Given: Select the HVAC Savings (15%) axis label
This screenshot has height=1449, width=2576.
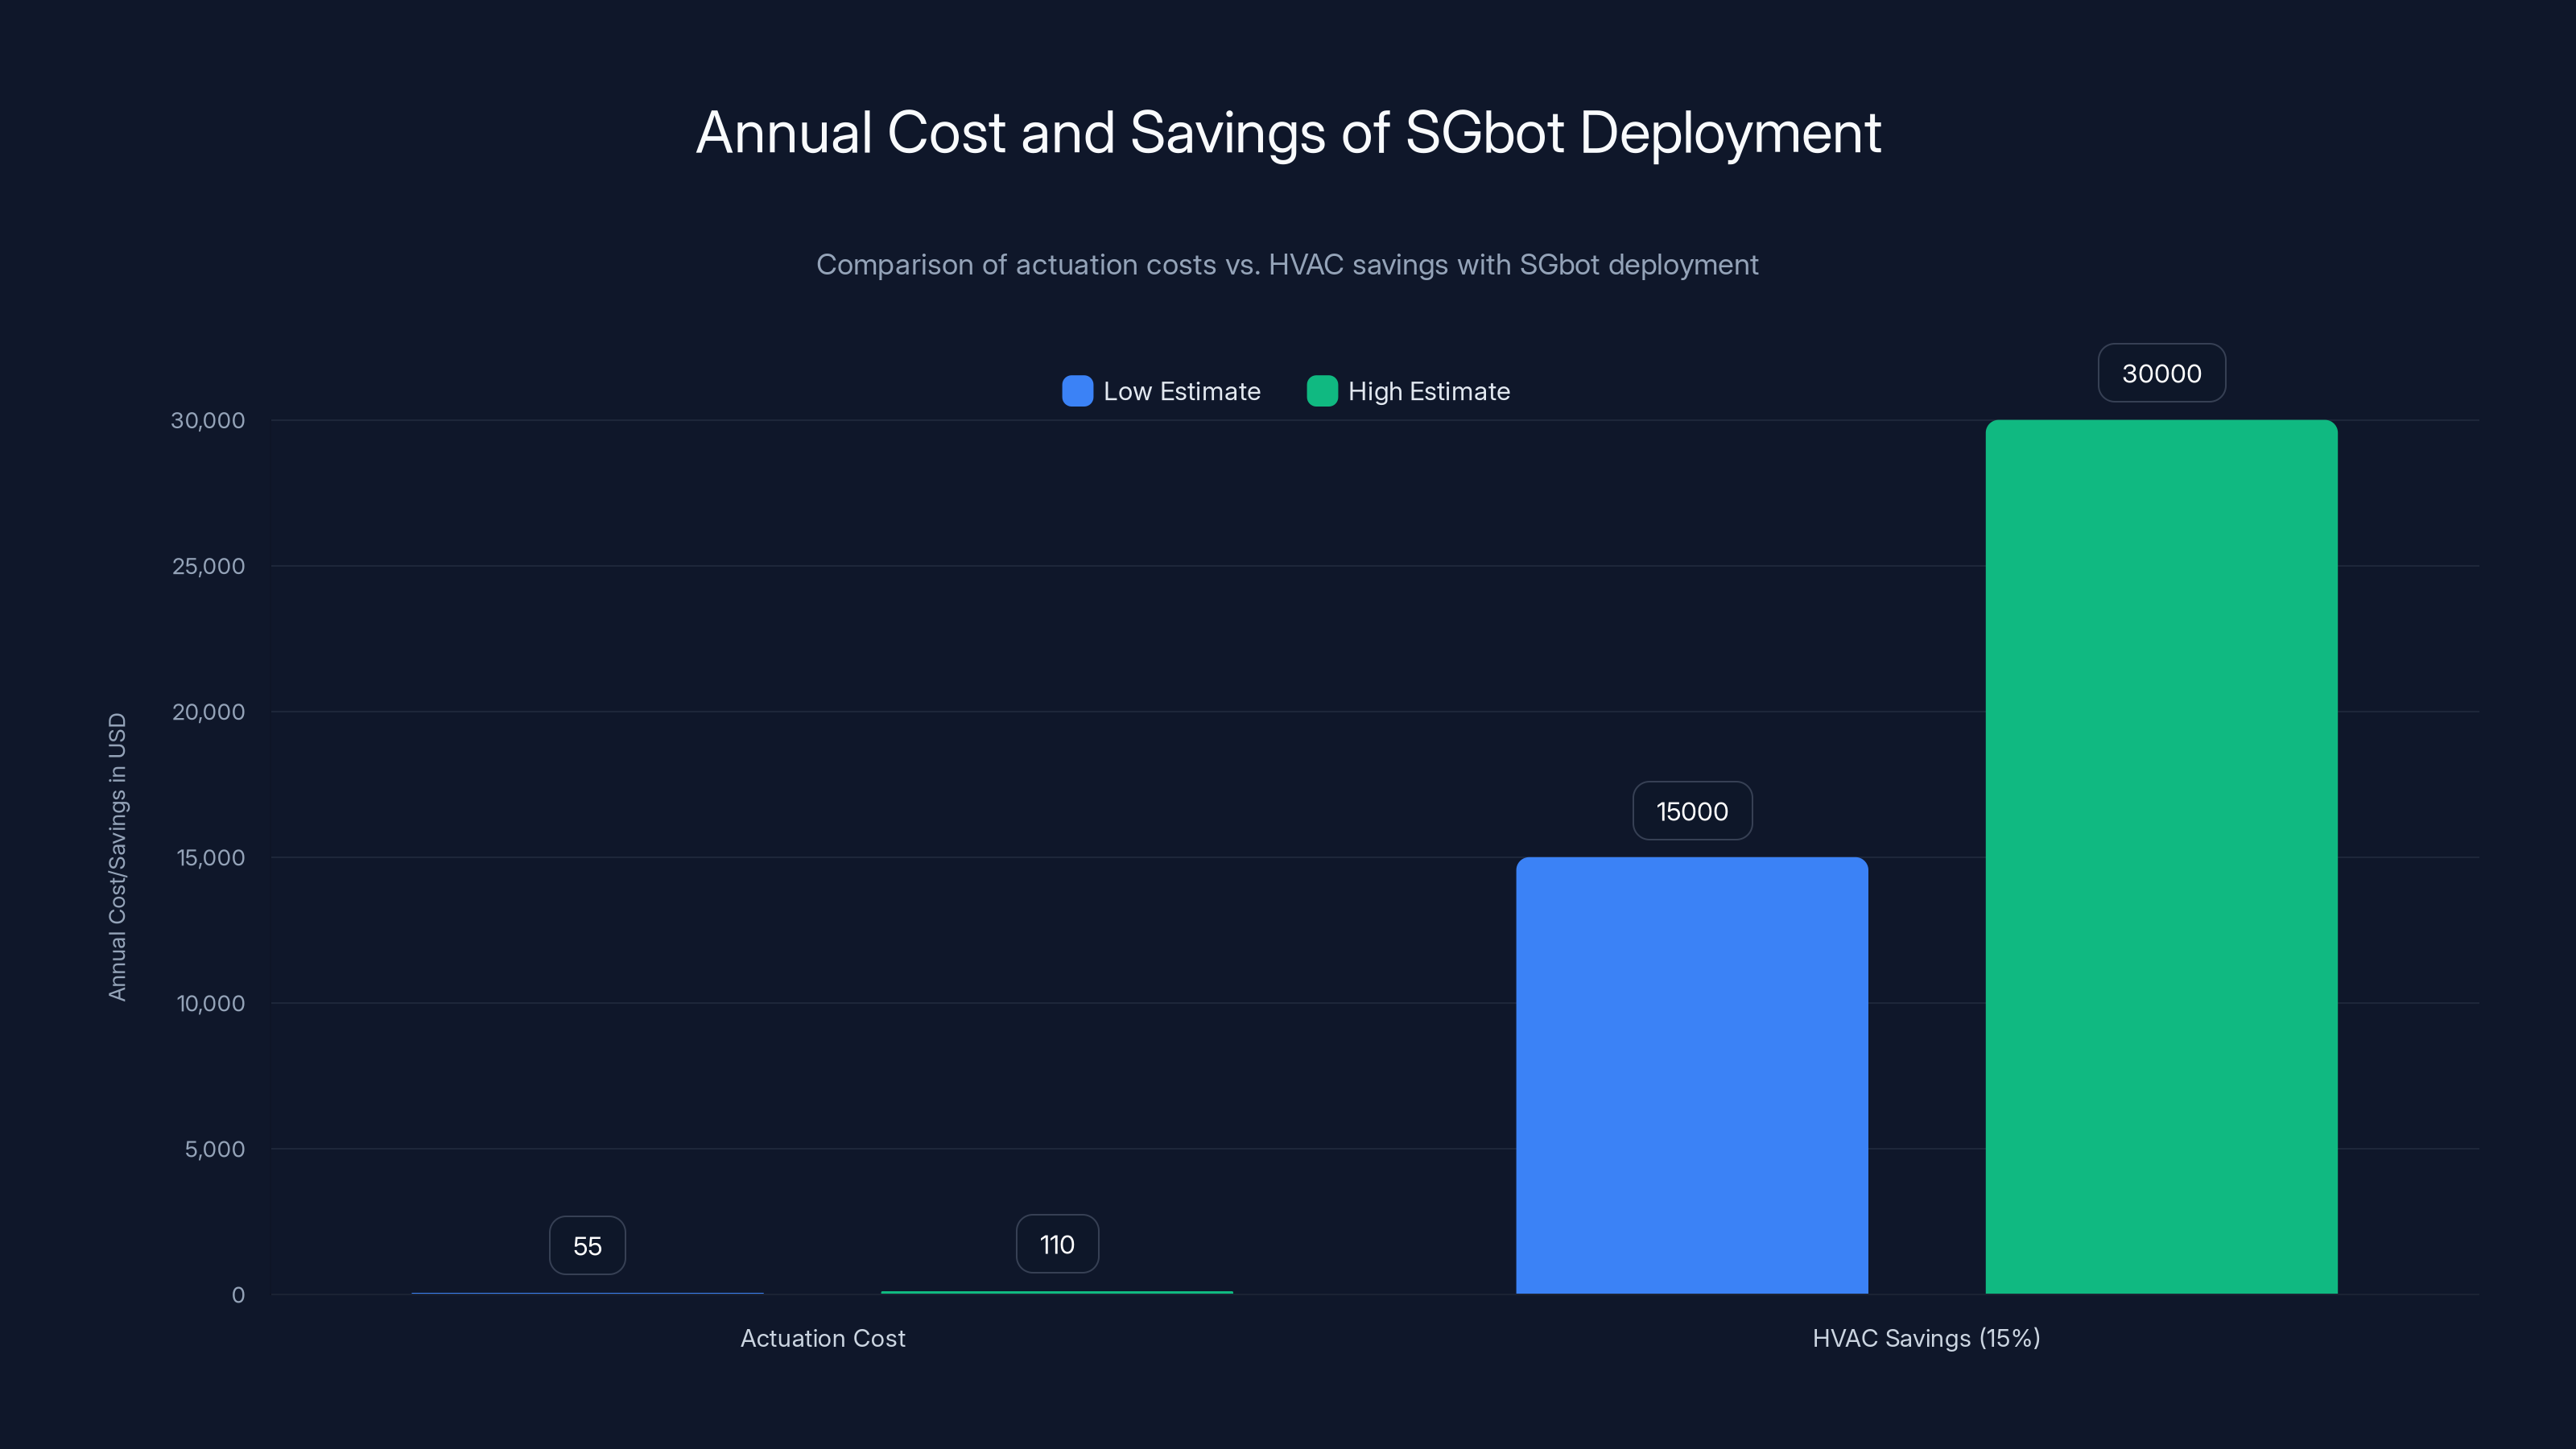Looking at the screenshot, I should click(1926, 1338).
